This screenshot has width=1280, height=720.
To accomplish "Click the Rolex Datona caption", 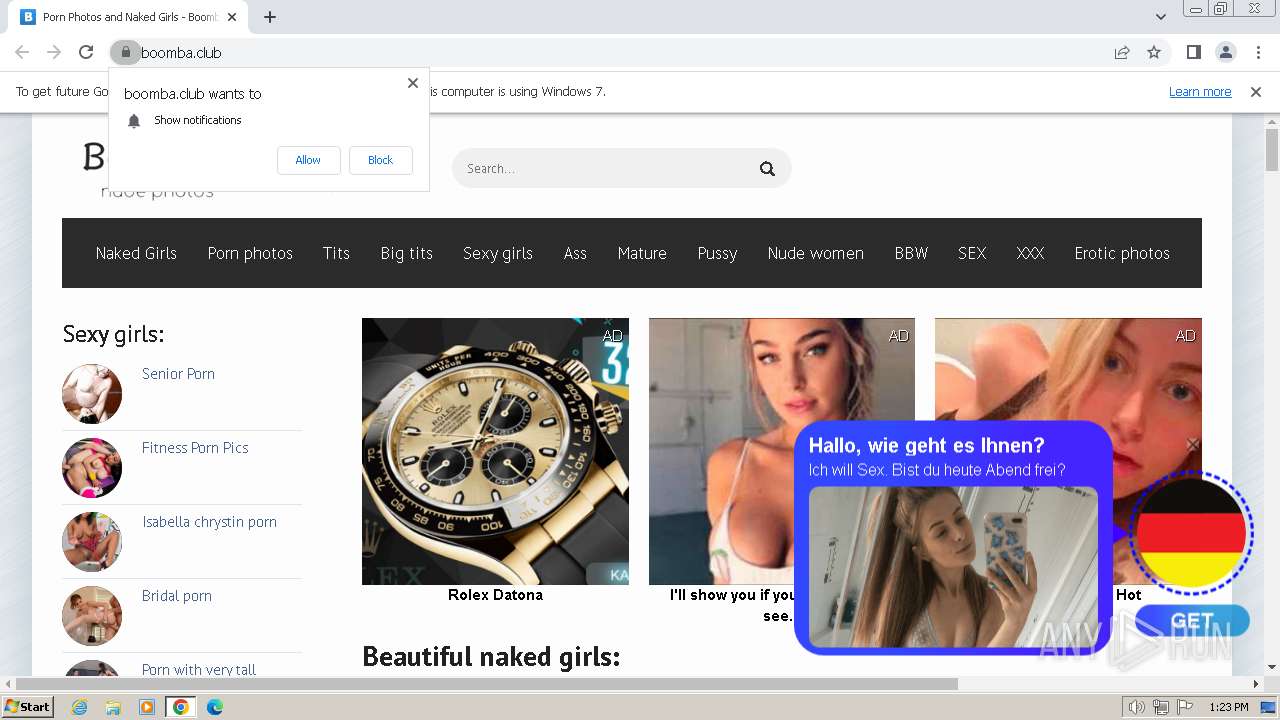I will click(x=495, y=595).
